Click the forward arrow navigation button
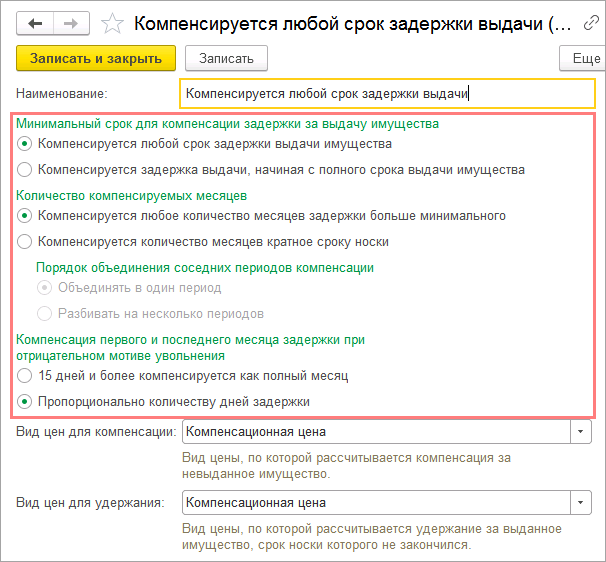Image resolution: width=606 pixels, height=562 pixels. click(x=71, y=24)
